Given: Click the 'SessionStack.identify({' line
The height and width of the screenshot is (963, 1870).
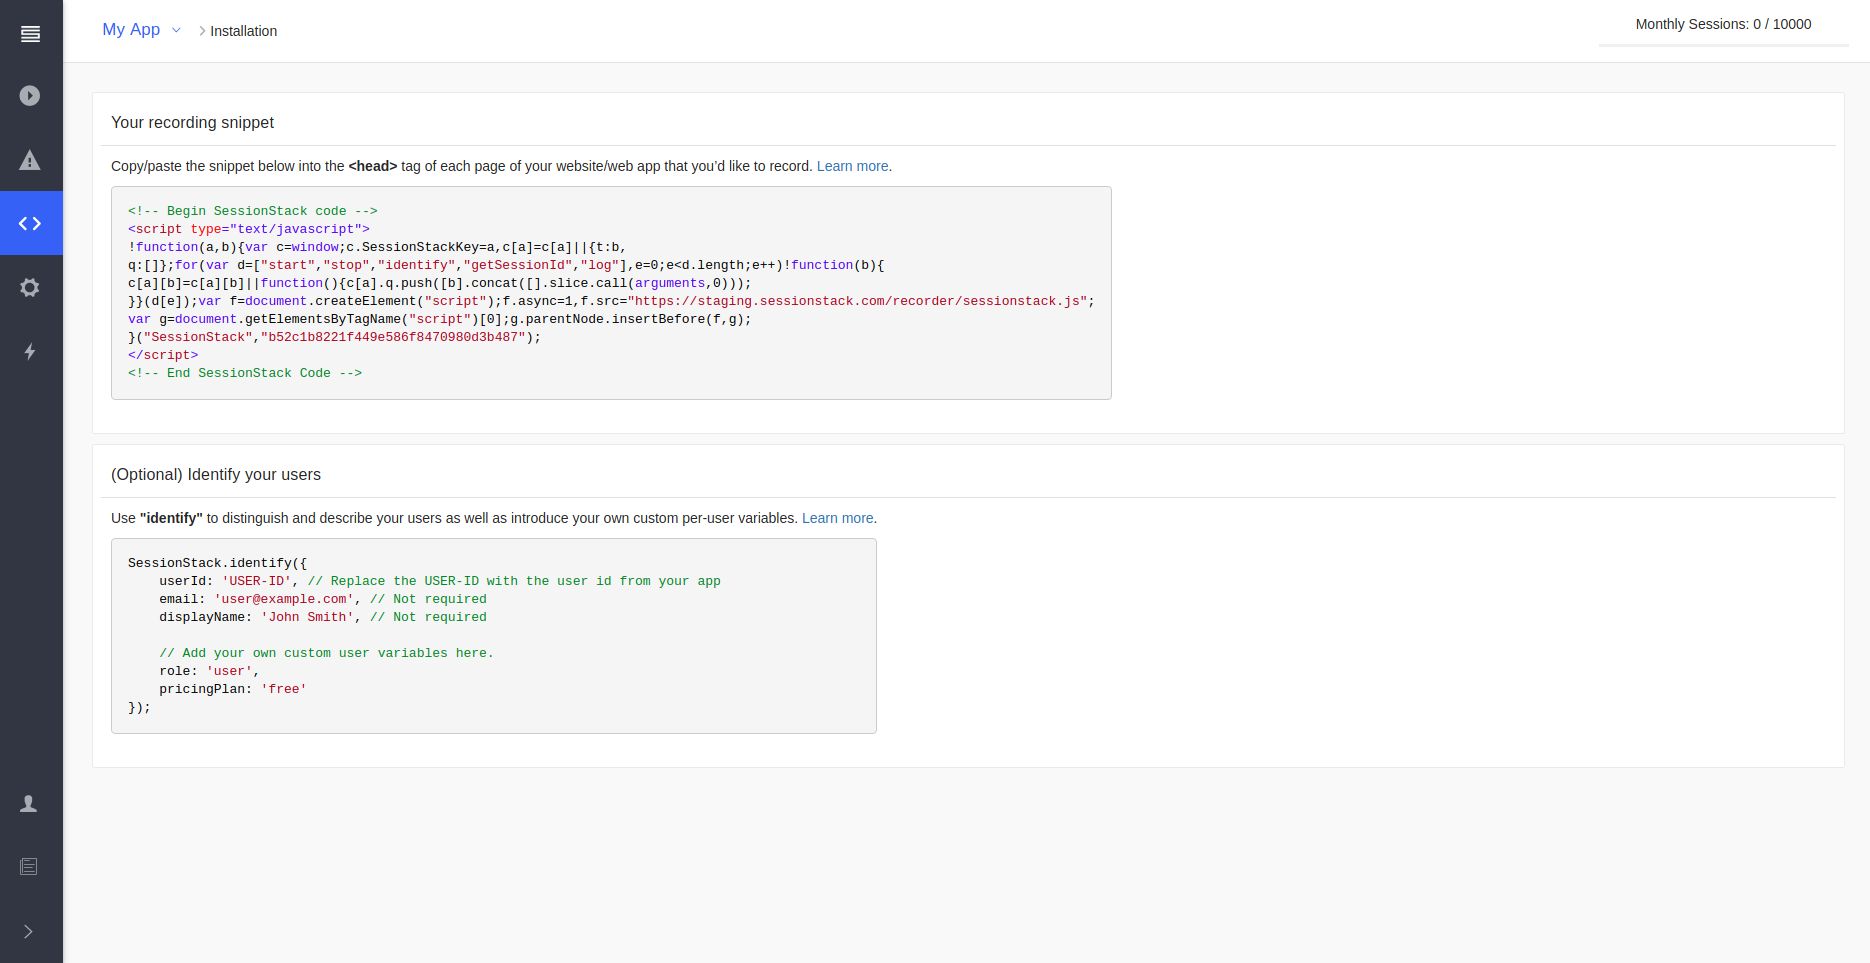Looking at the screenshot, I should [x=218, y=563].
